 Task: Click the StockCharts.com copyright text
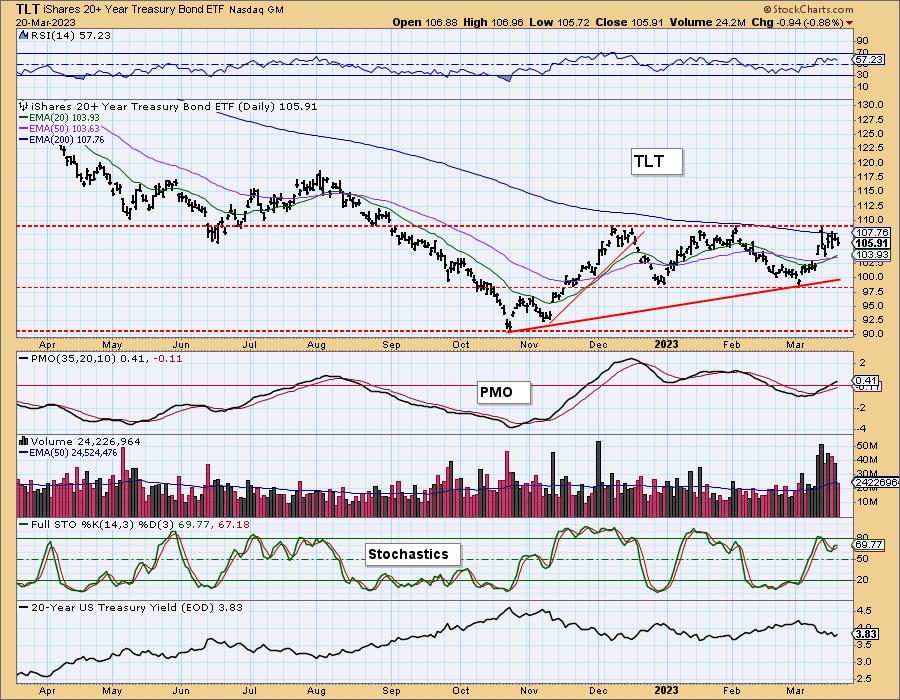(x=808, y=9)
